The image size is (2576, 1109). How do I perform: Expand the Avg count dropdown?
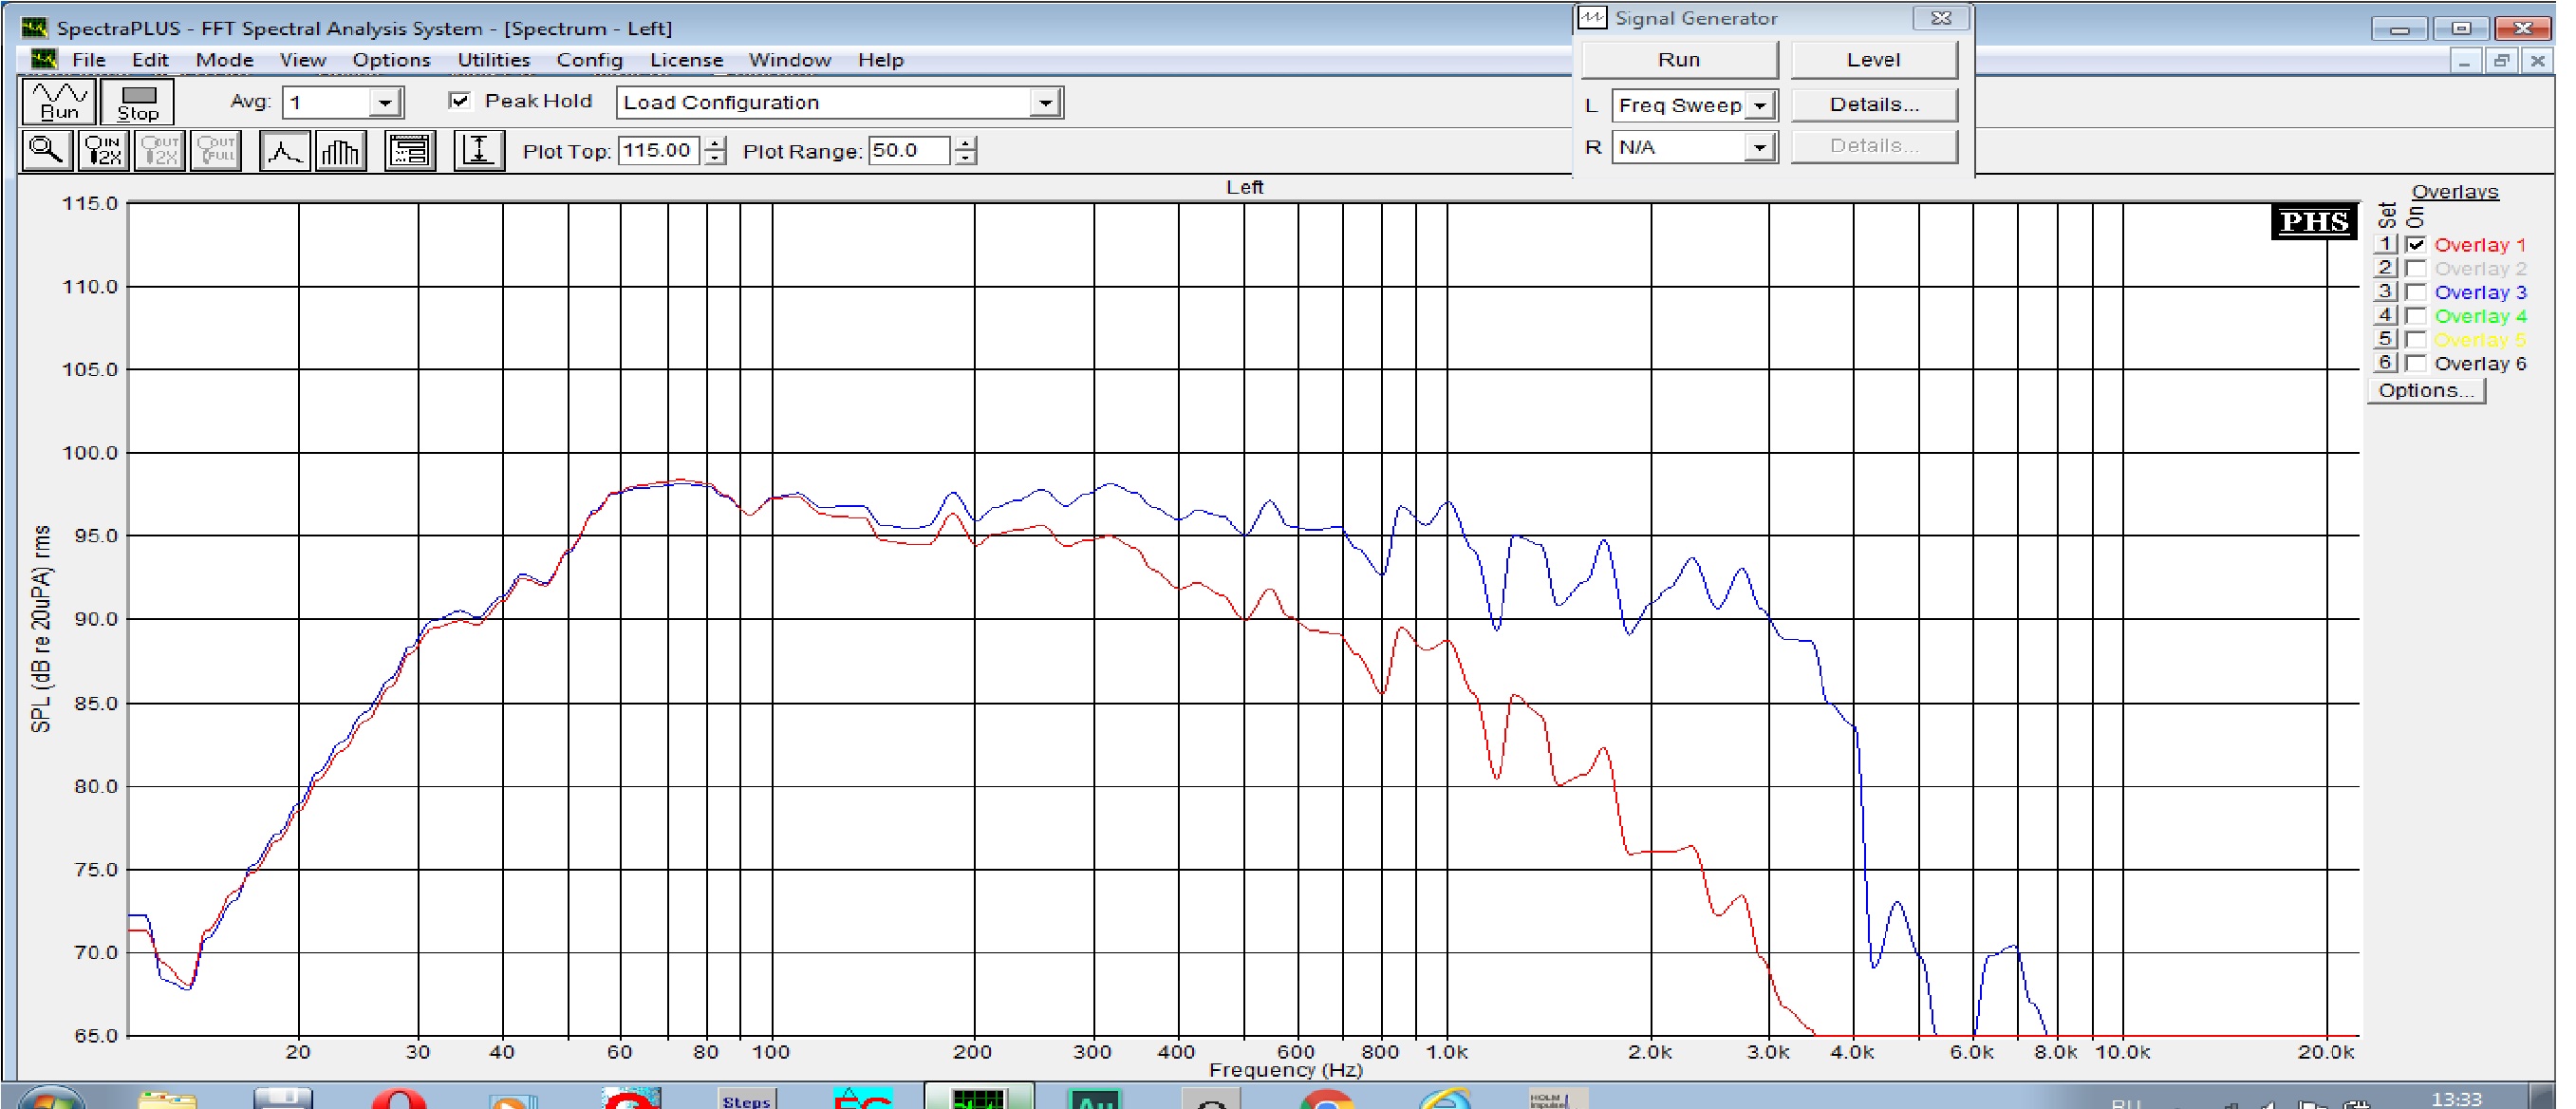385,102
